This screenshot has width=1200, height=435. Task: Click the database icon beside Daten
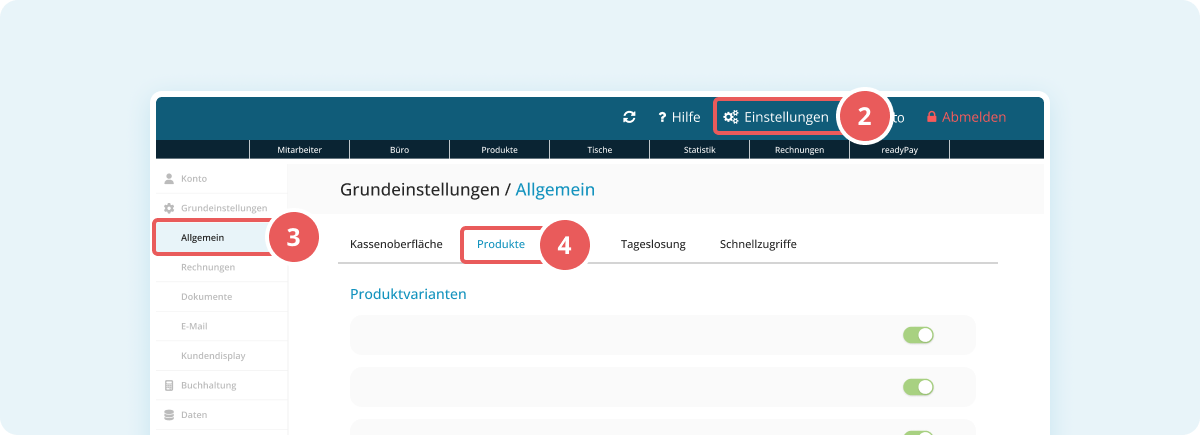[x=169, y=414]
